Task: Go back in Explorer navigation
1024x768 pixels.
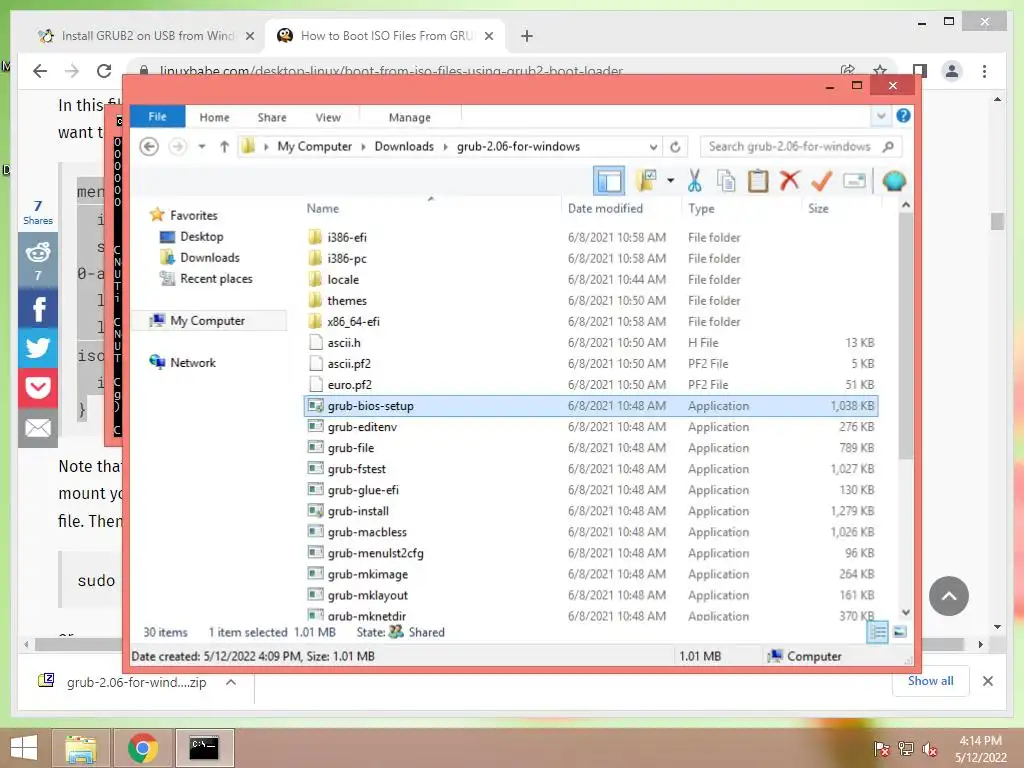Action: pyautogui.click(x=149, y=146)
